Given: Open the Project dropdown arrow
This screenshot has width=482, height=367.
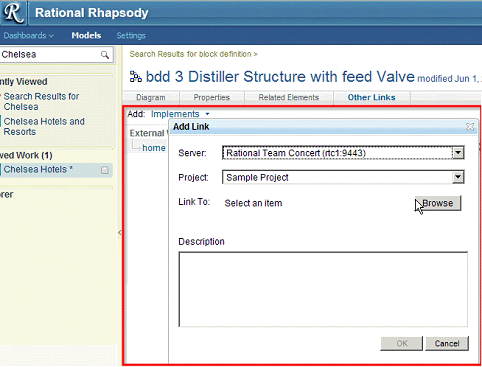Looking at the screenshot, I should click(458, 177).
